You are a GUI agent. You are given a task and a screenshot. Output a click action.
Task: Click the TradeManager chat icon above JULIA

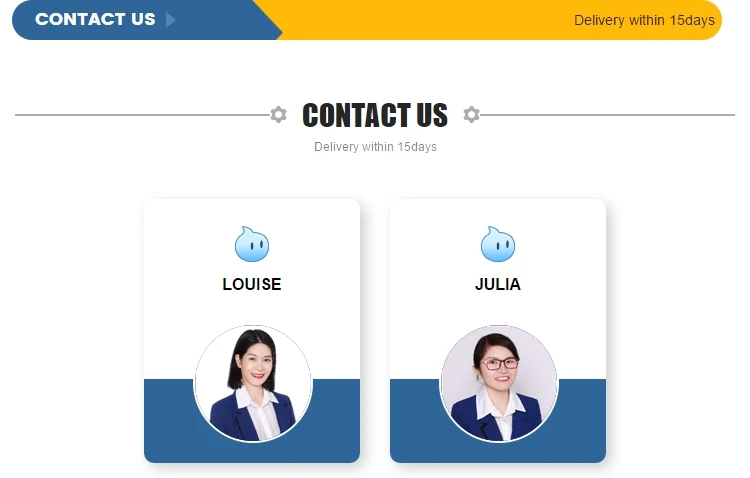[x=497, y=244]
